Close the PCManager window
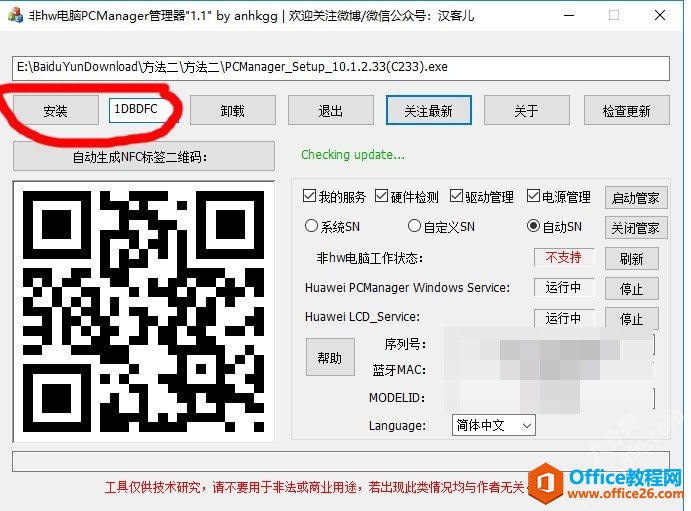The image size is (691, 511). pos(660,15)
